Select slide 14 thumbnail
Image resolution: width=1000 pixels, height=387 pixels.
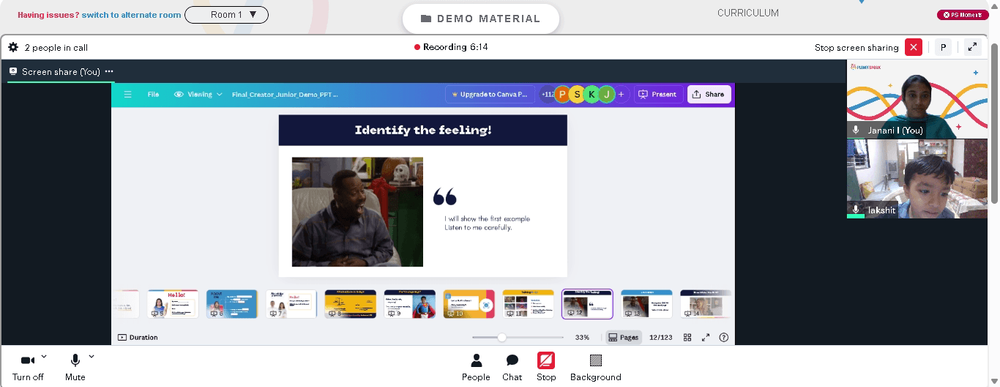point(705,304)
